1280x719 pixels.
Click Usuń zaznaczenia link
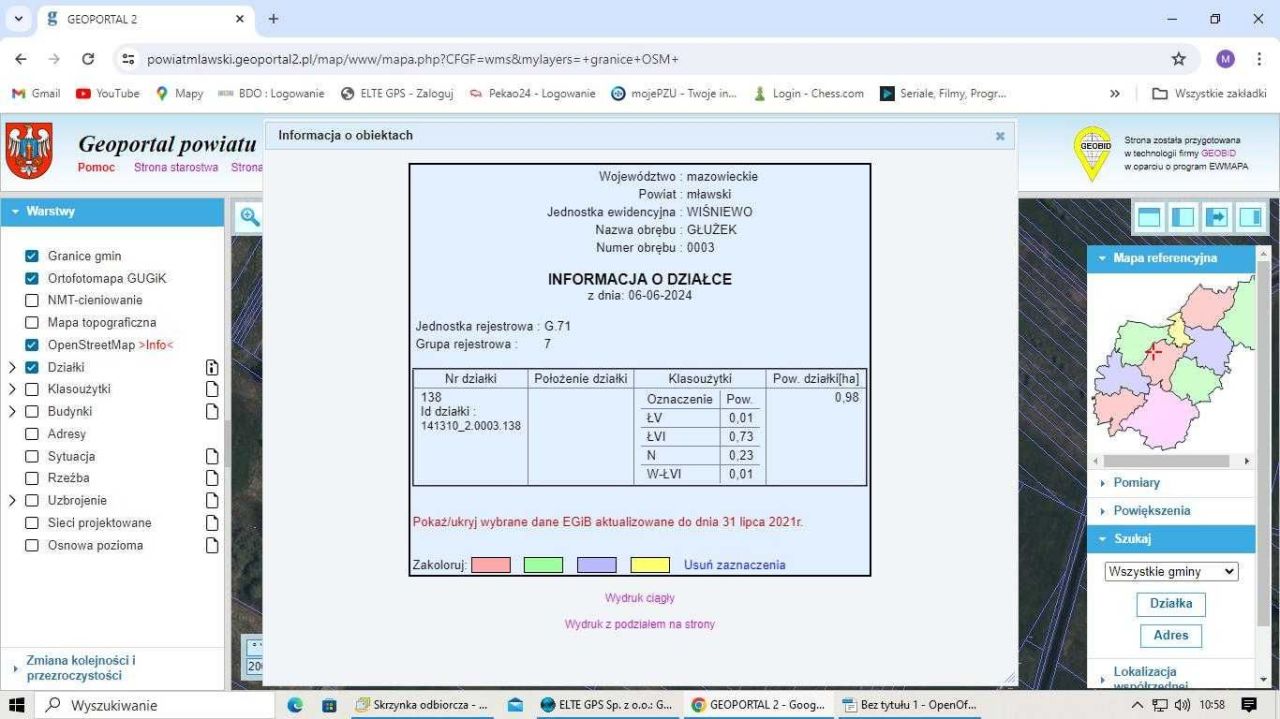[735, 565]
